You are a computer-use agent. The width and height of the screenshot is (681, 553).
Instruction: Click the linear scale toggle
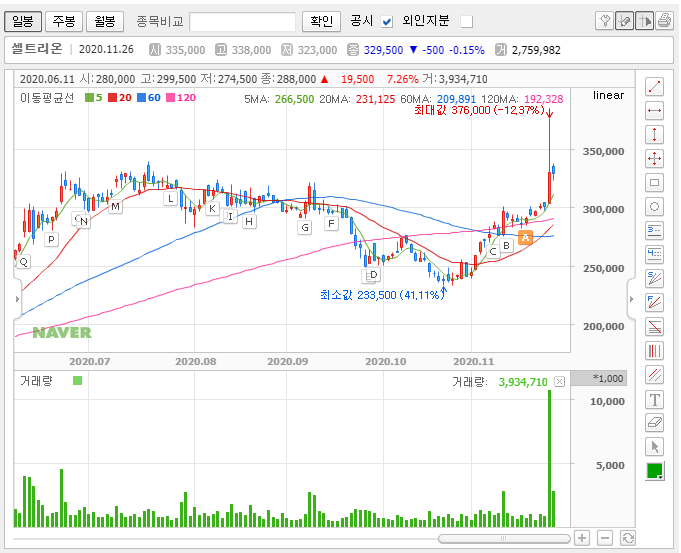pos(608,95)
